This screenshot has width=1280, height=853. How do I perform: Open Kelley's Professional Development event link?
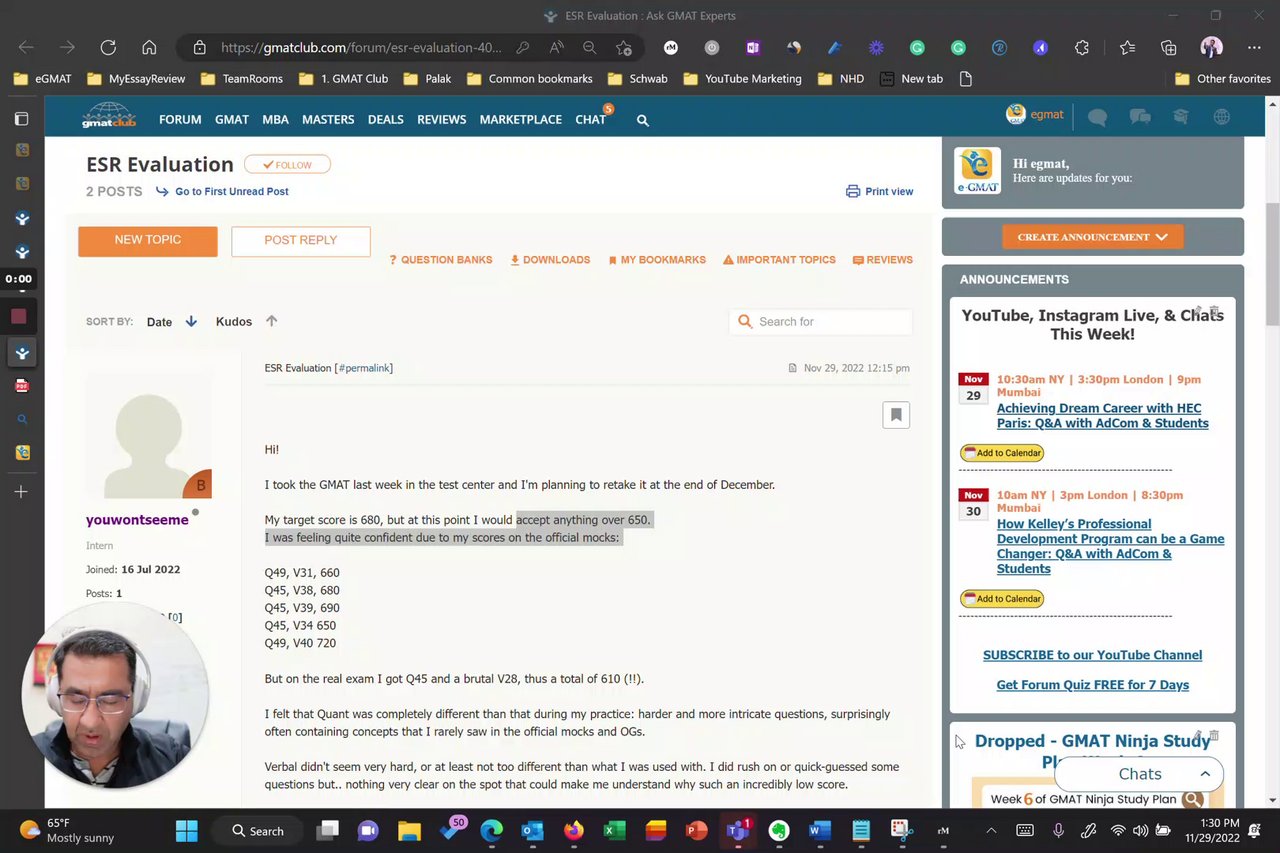1110,546
